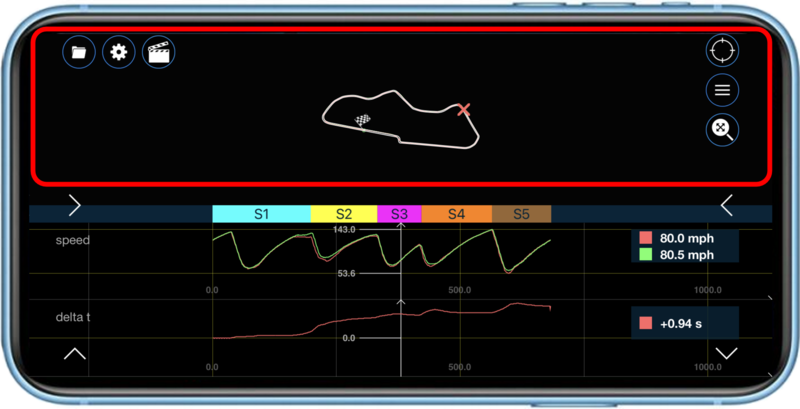
Task: Tap the zoom-to-fit magnifier icon
Action: pyautogui.click(x=722, y=130)
